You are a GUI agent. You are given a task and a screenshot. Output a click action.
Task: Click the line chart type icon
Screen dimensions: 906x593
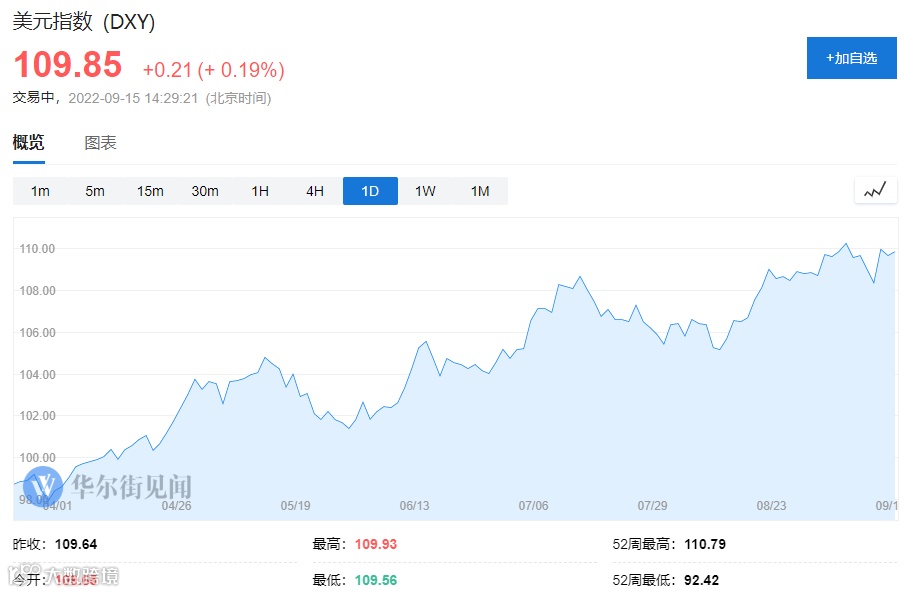coord(875,190)
